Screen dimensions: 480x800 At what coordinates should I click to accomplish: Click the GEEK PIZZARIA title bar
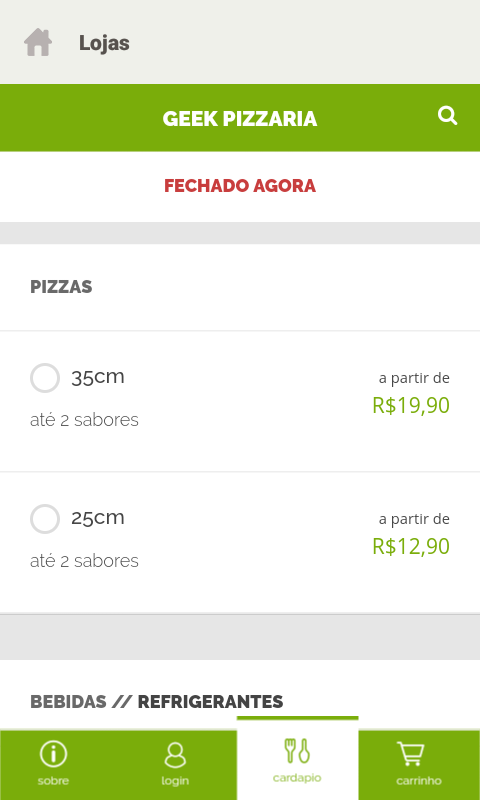240,118
